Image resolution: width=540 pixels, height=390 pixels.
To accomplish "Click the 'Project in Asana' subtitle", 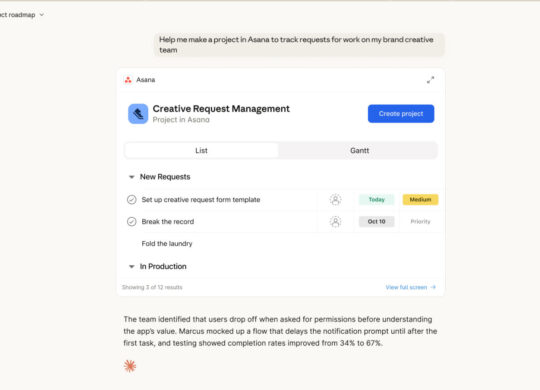I will click(181, 120).
